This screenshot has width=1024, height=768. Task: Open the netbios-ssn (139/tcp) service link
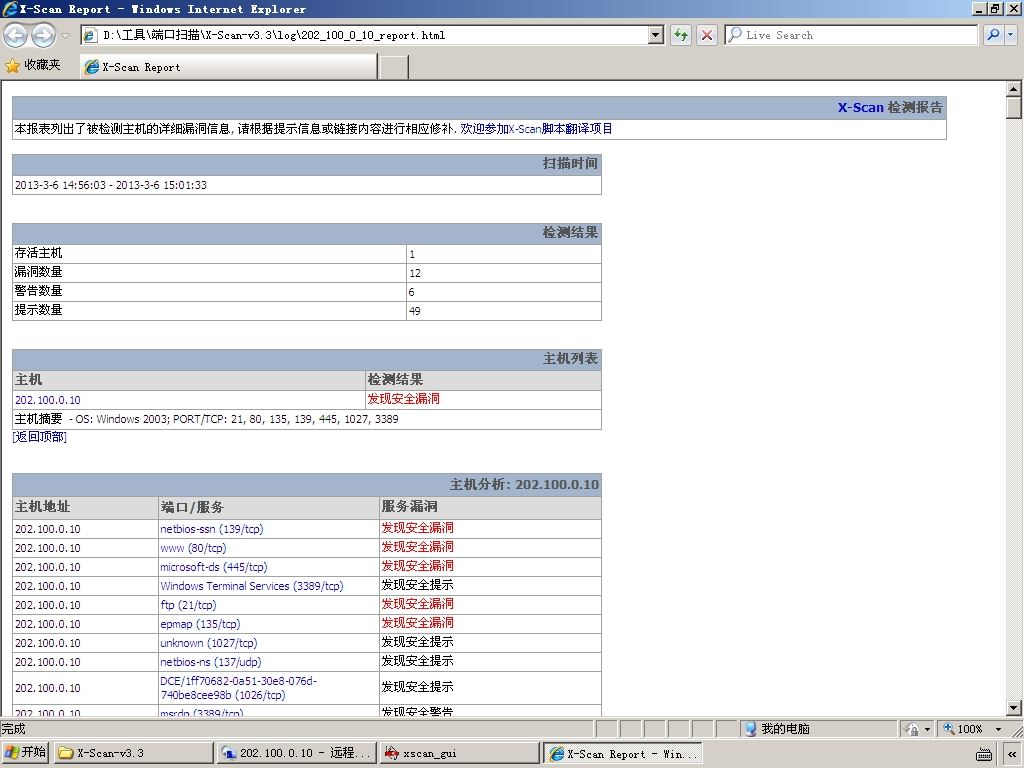pyautogui.click(x=212, y=529)
